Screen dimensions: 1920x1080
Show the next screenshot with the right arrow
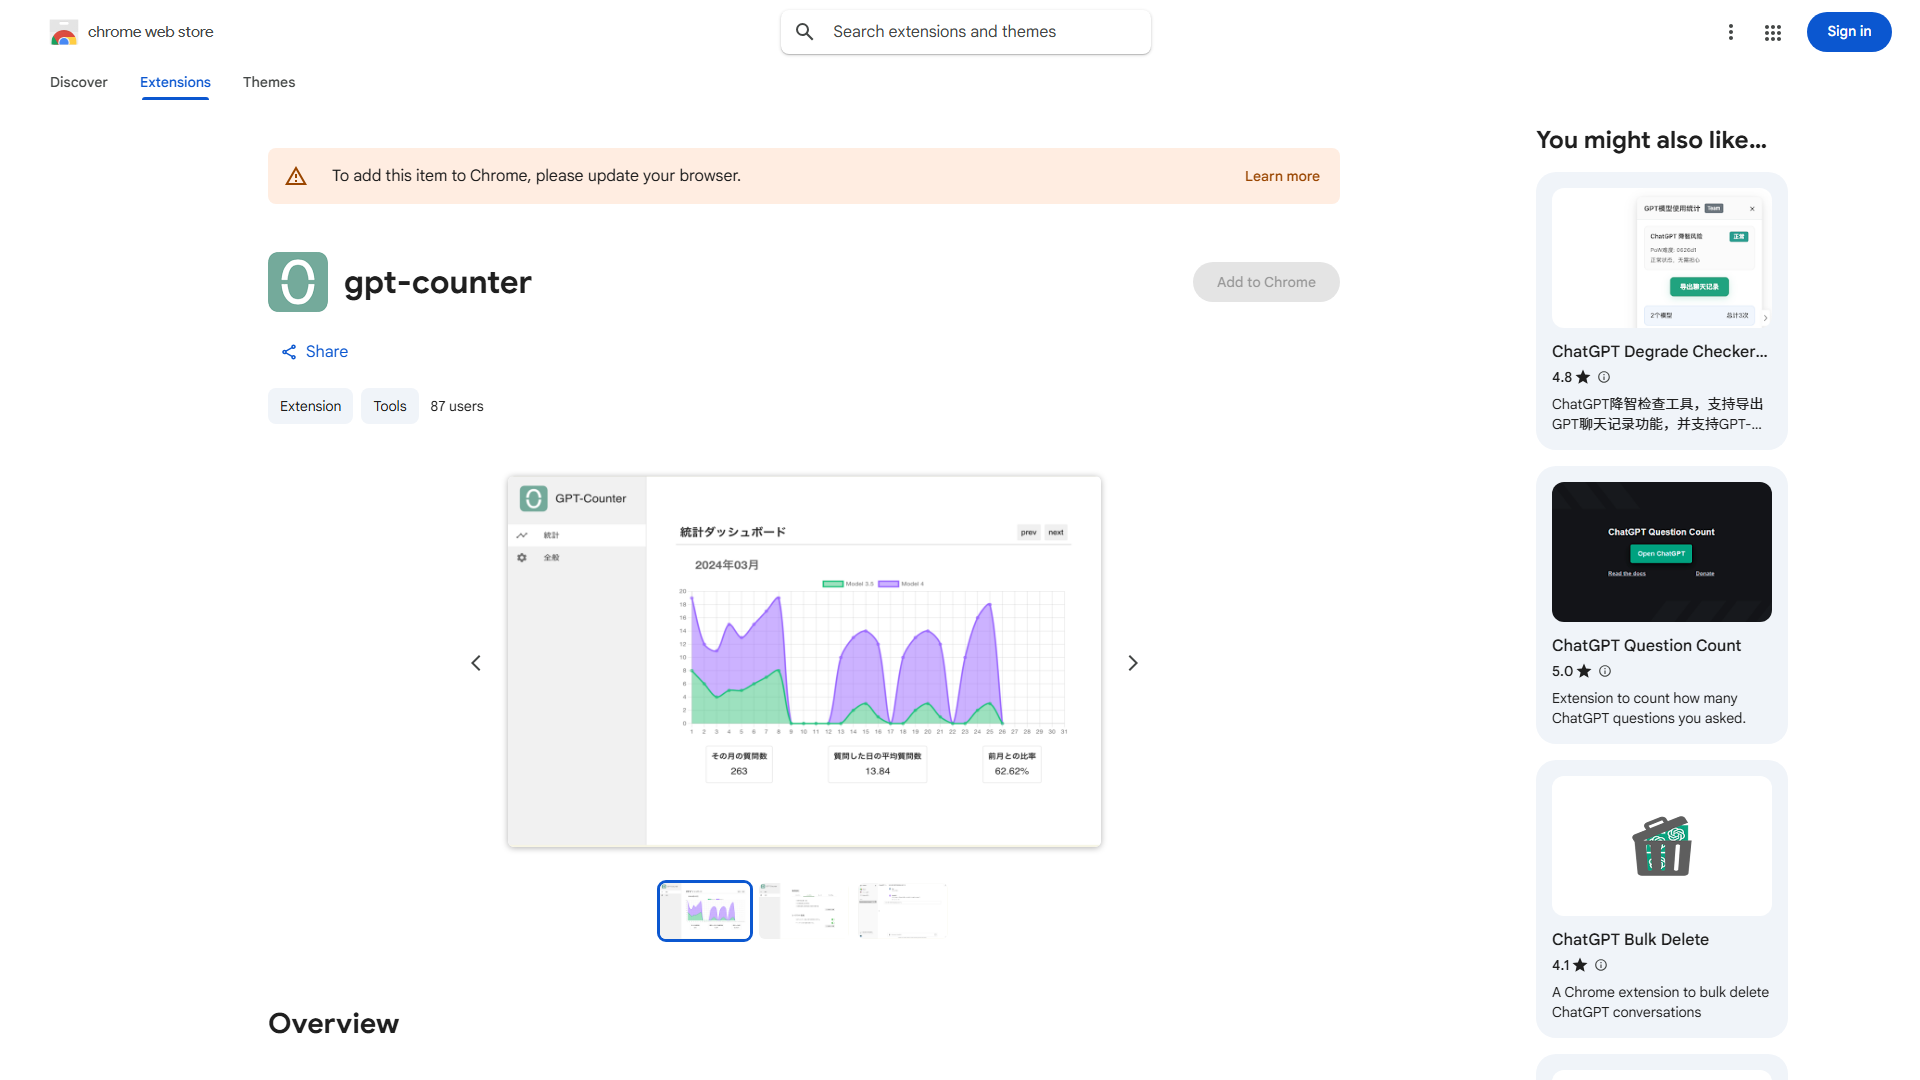pyautogui.click(x=1132, y=662)
